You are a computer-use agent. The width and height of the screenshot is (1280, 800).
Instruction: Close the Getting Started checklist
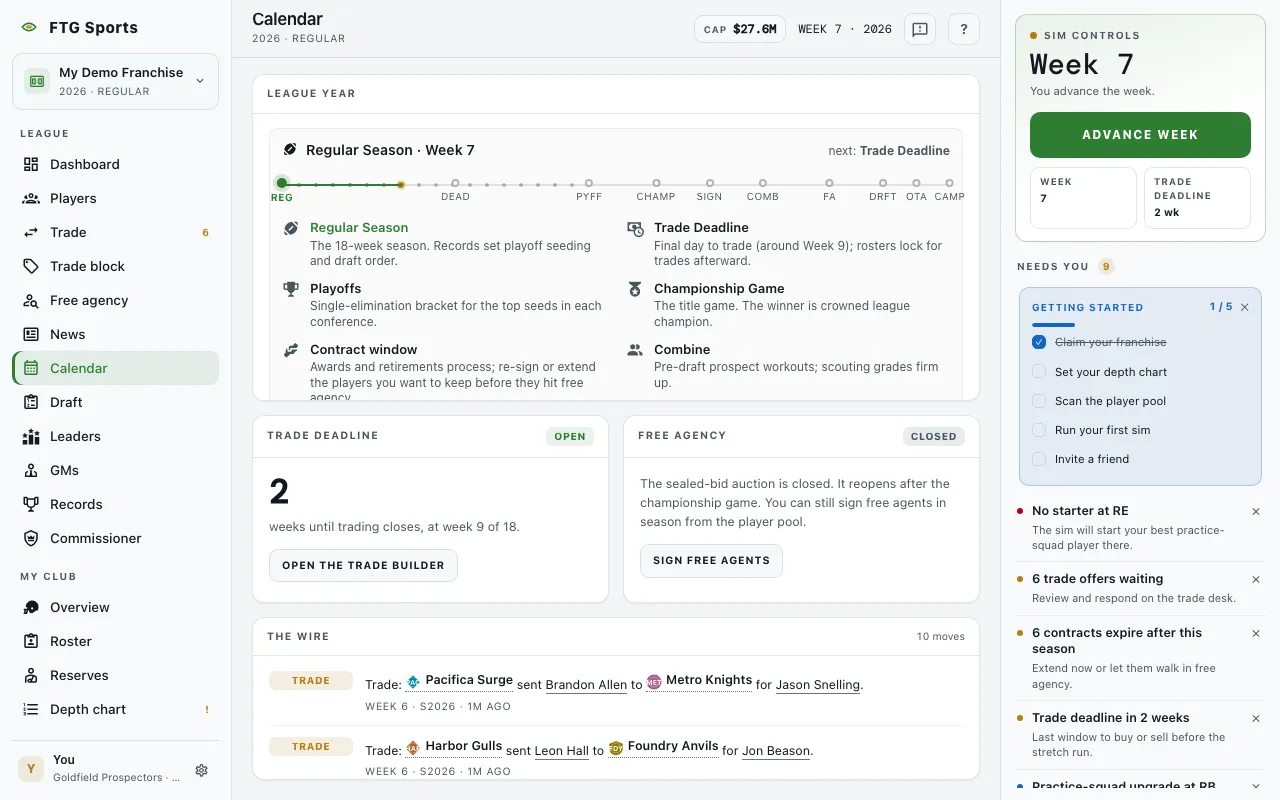1245,307
